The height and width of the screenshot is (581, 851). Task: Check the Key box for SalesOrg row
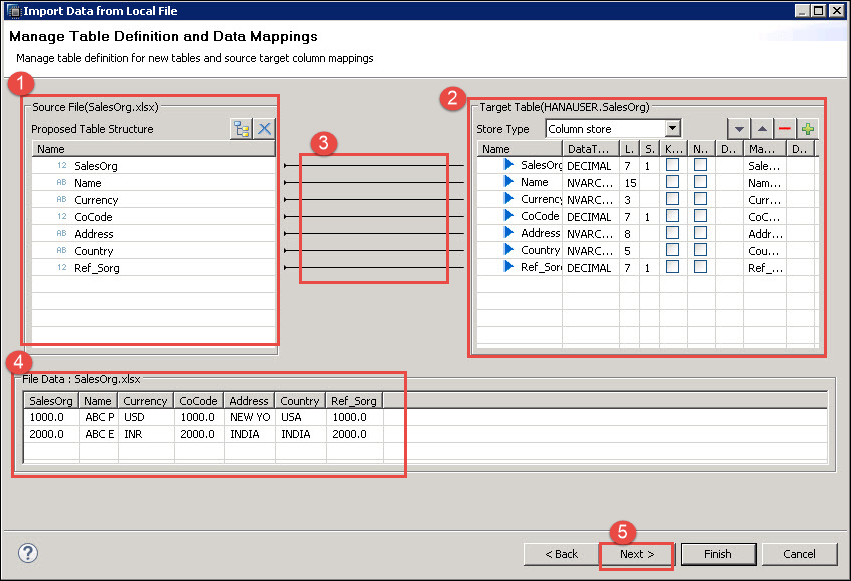tap(673, 165)
